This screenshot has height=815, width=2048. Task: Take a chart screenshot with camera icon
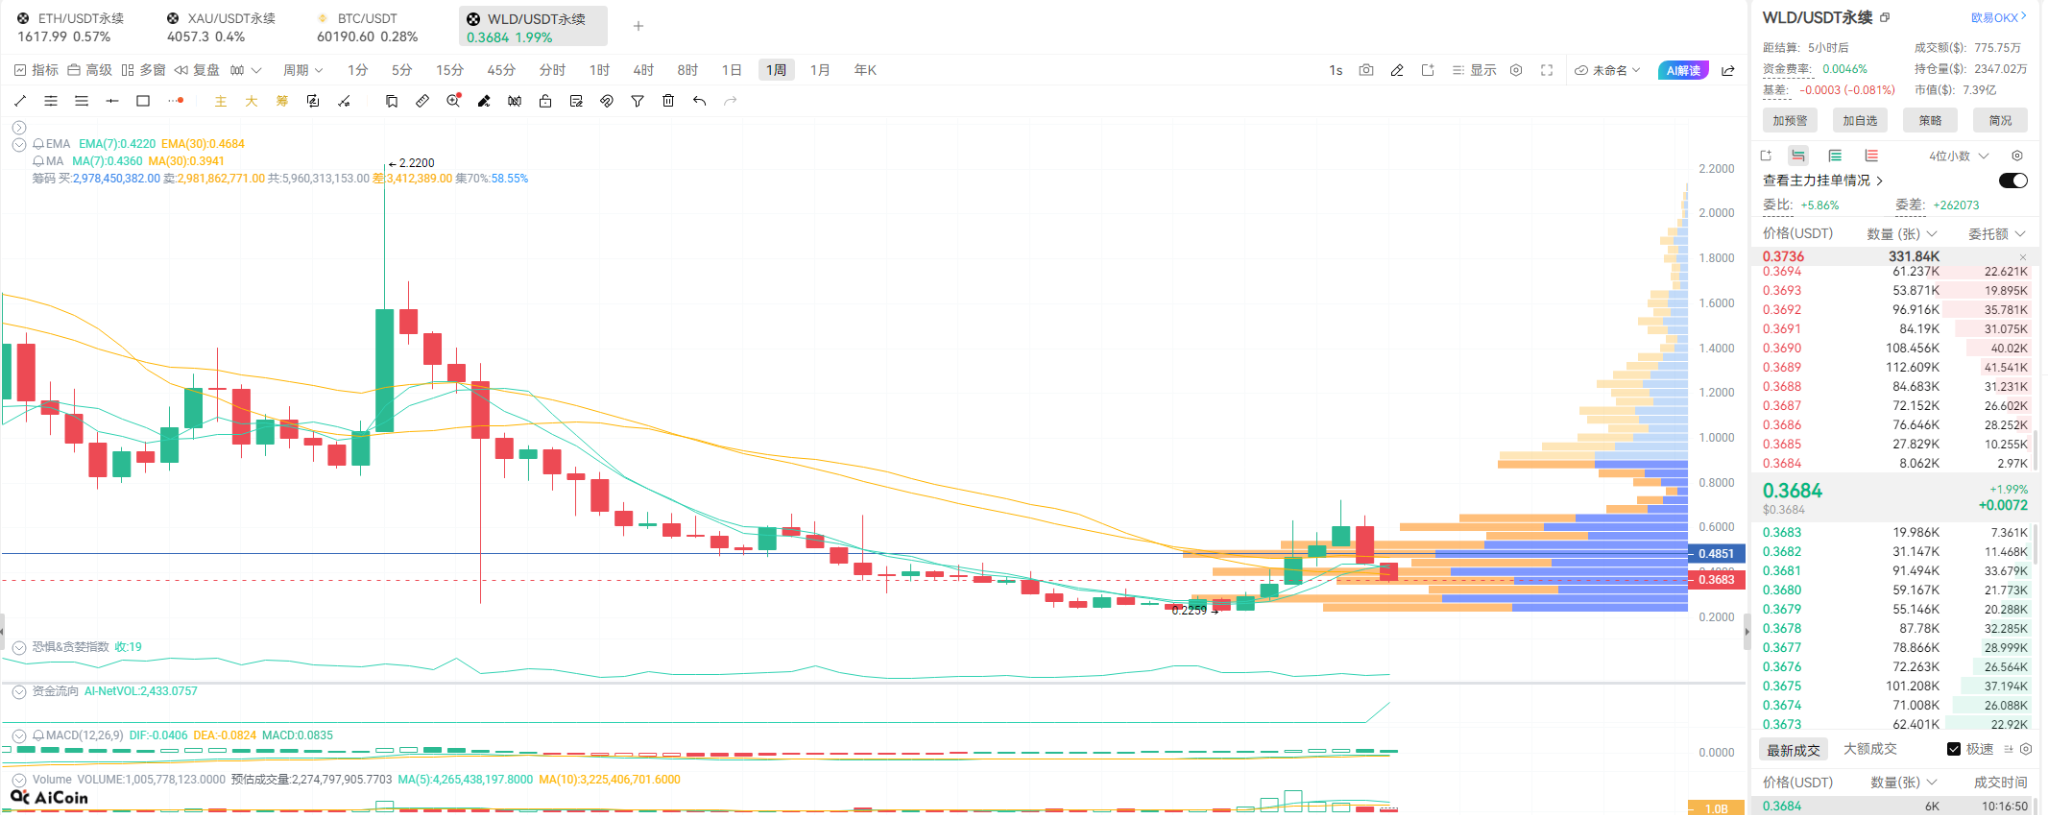[1366, 70]
